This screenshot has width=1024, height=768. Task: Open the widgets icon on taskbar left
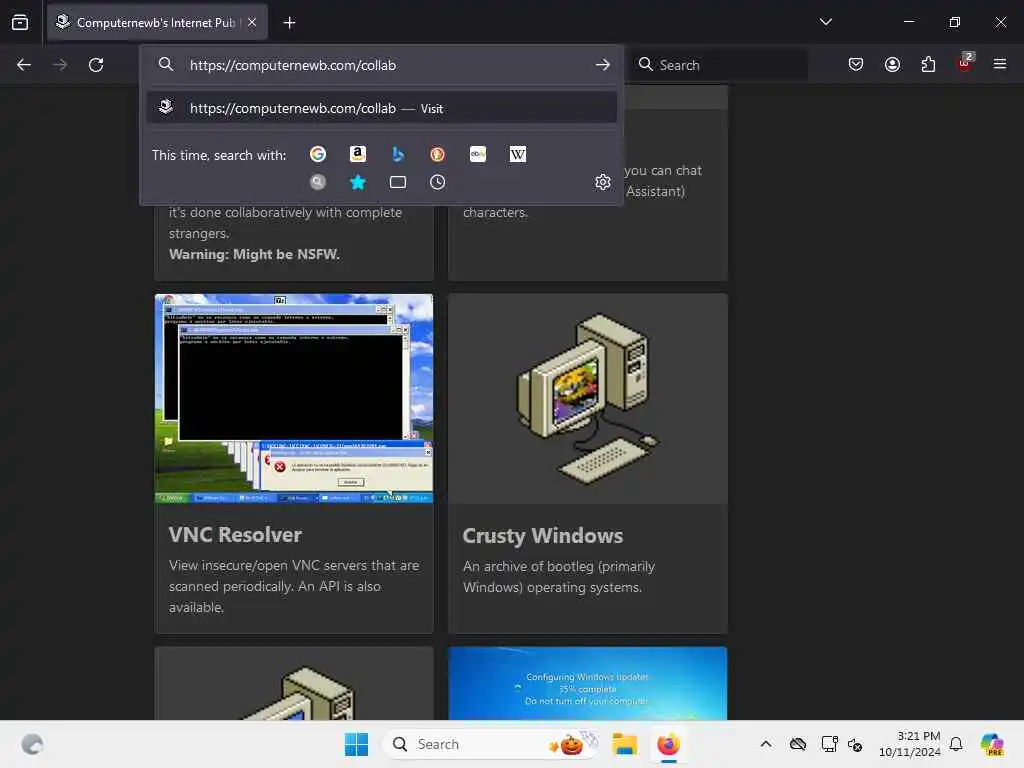32,744
